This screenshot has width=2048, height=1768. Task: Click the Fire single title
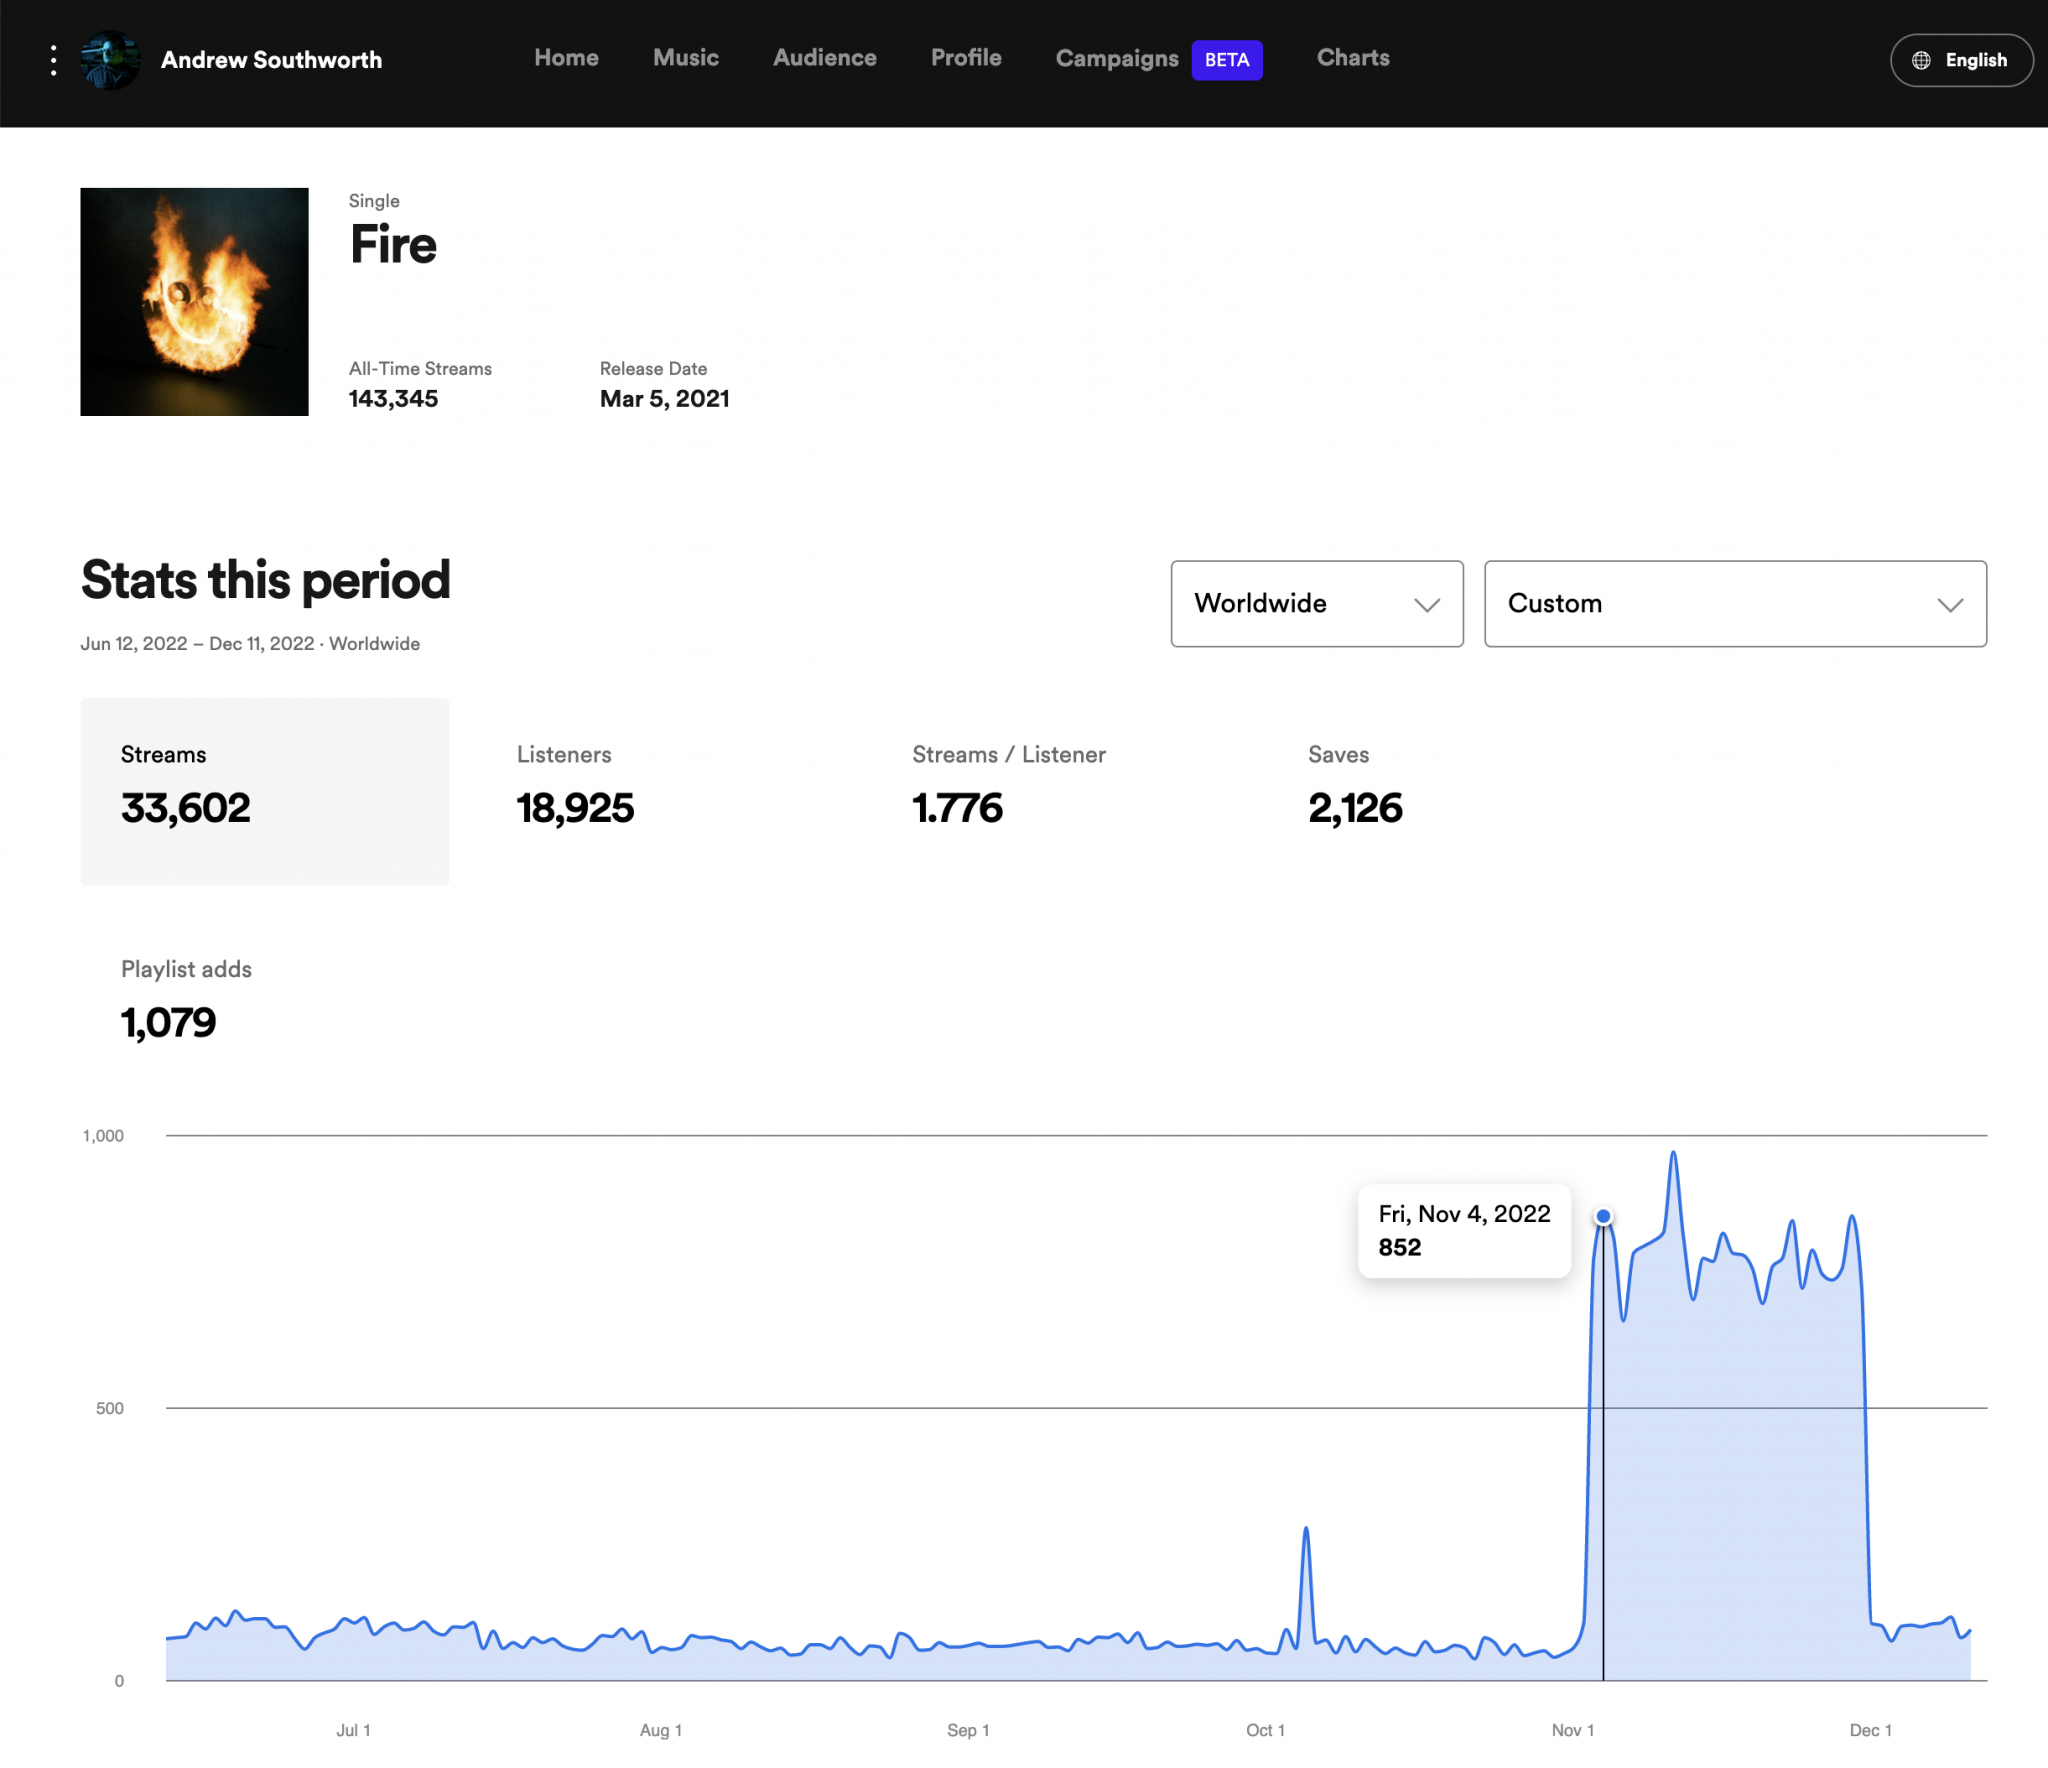(x=393, y=245)
